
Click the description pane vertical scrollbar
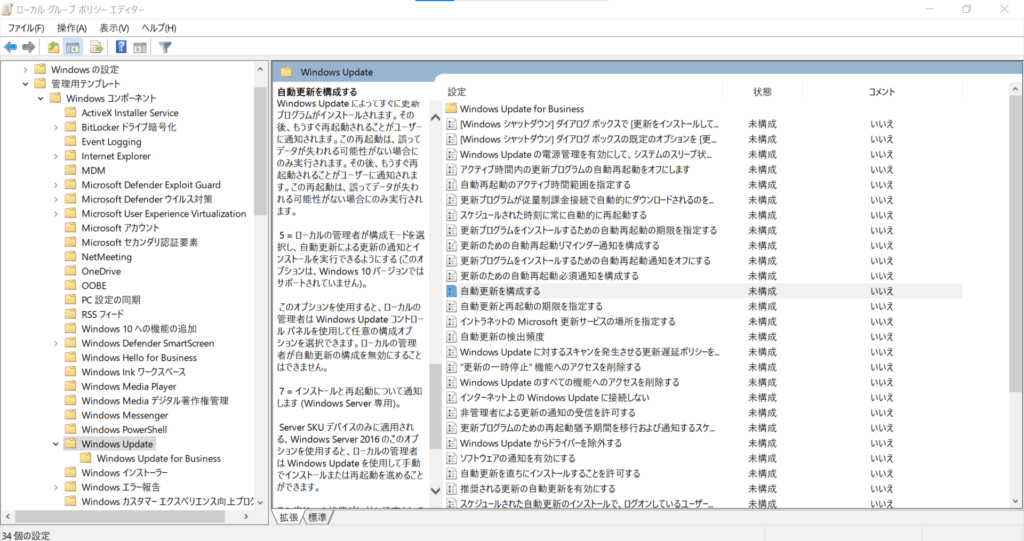(x=435, y=300)
